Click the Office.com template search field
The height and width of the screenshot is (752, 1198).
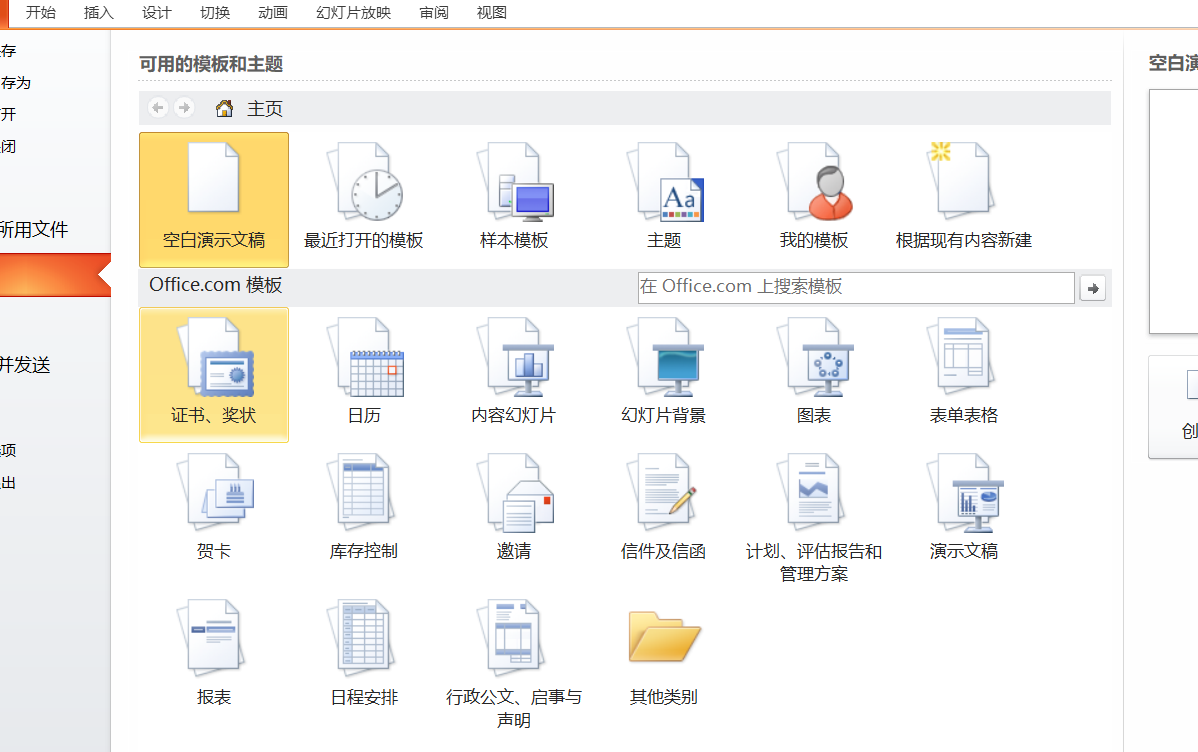[x=855, y=287]
